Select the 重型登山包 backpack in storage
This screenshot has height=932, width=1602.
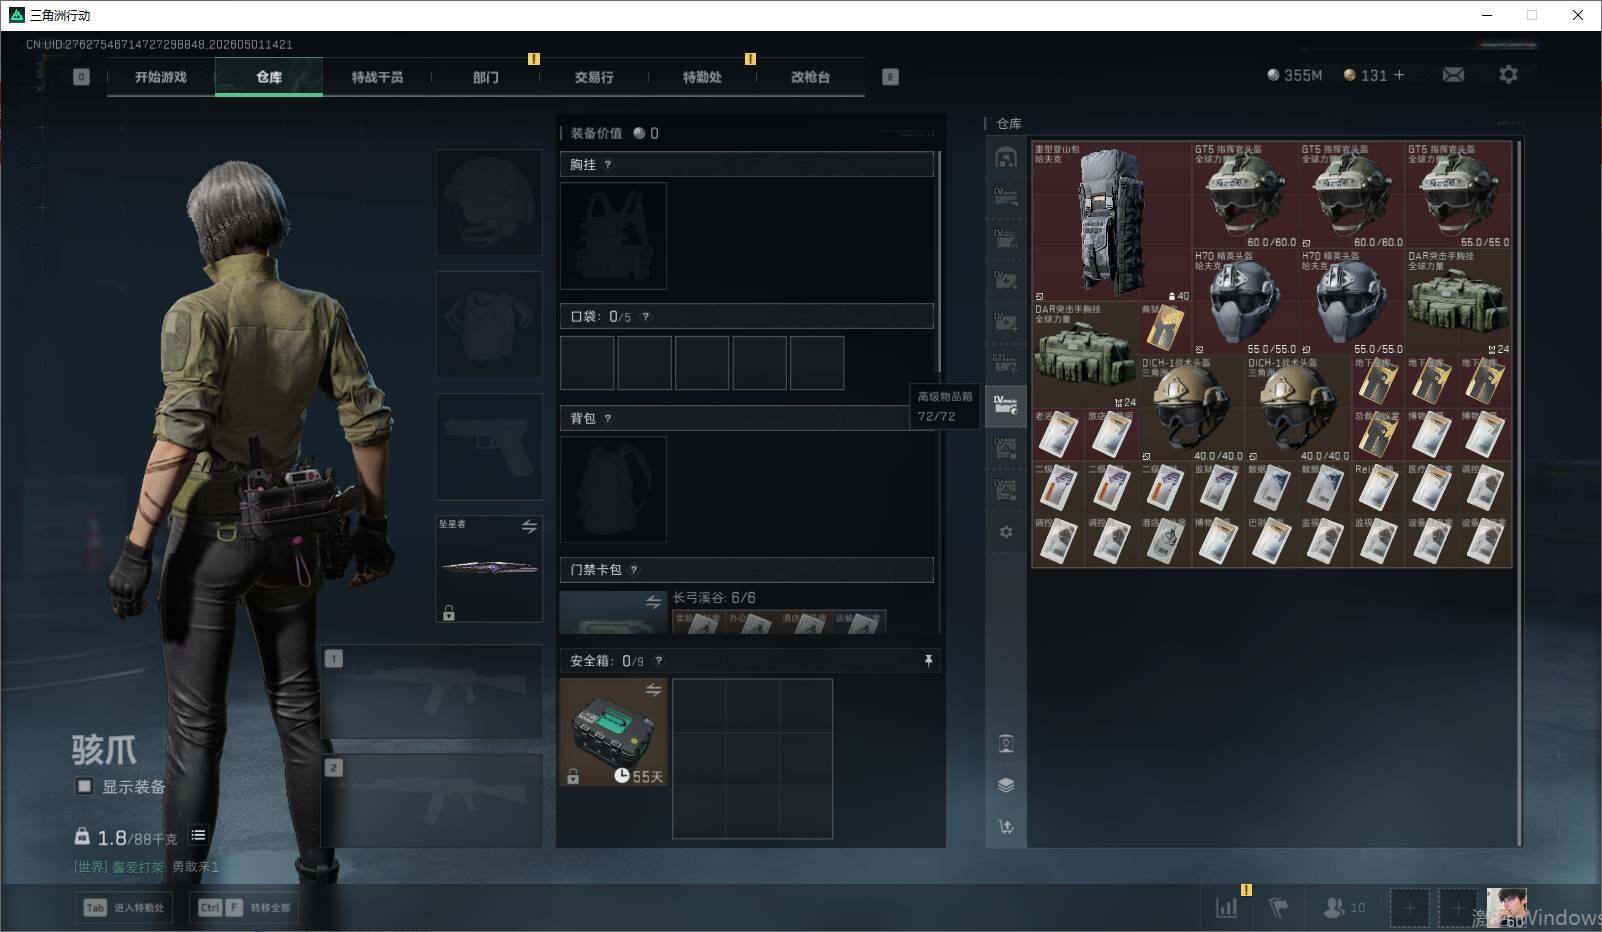coord(1112,222)
